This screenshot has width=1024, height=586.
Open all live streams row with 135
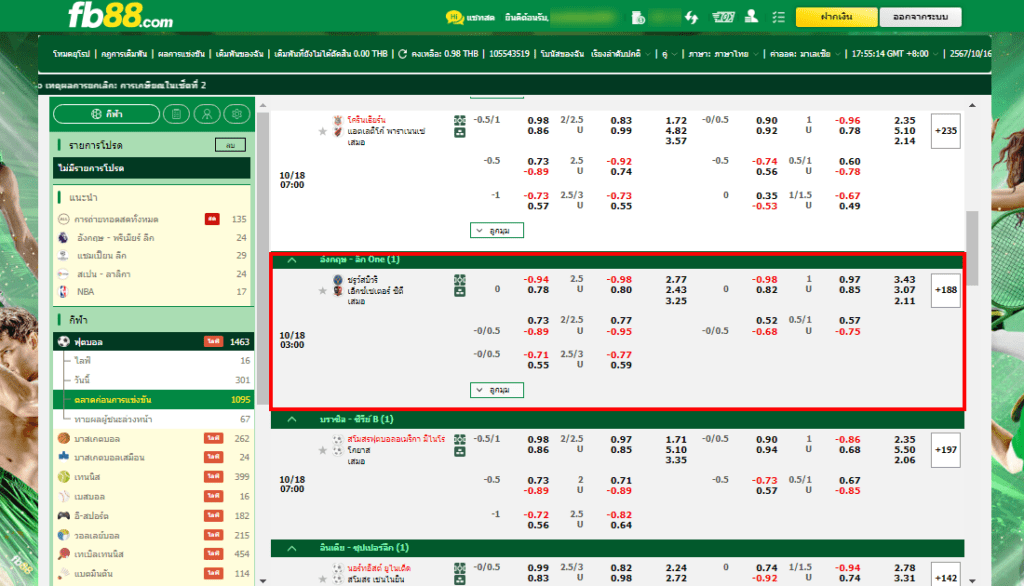tap(153, 220)
